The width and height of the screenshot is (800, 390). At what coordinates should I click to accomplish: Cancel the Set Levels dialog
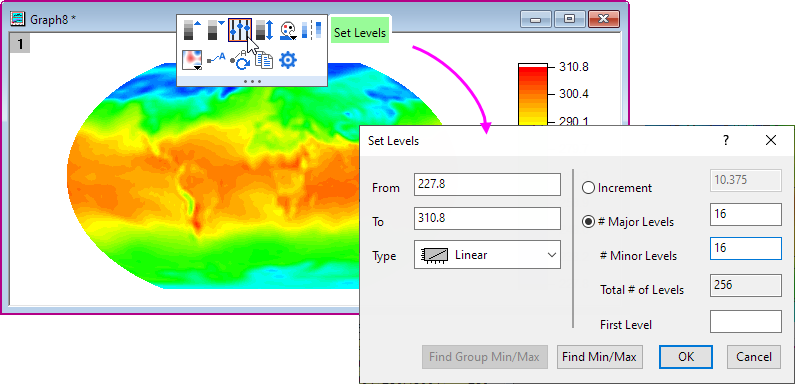pos(754,357)
